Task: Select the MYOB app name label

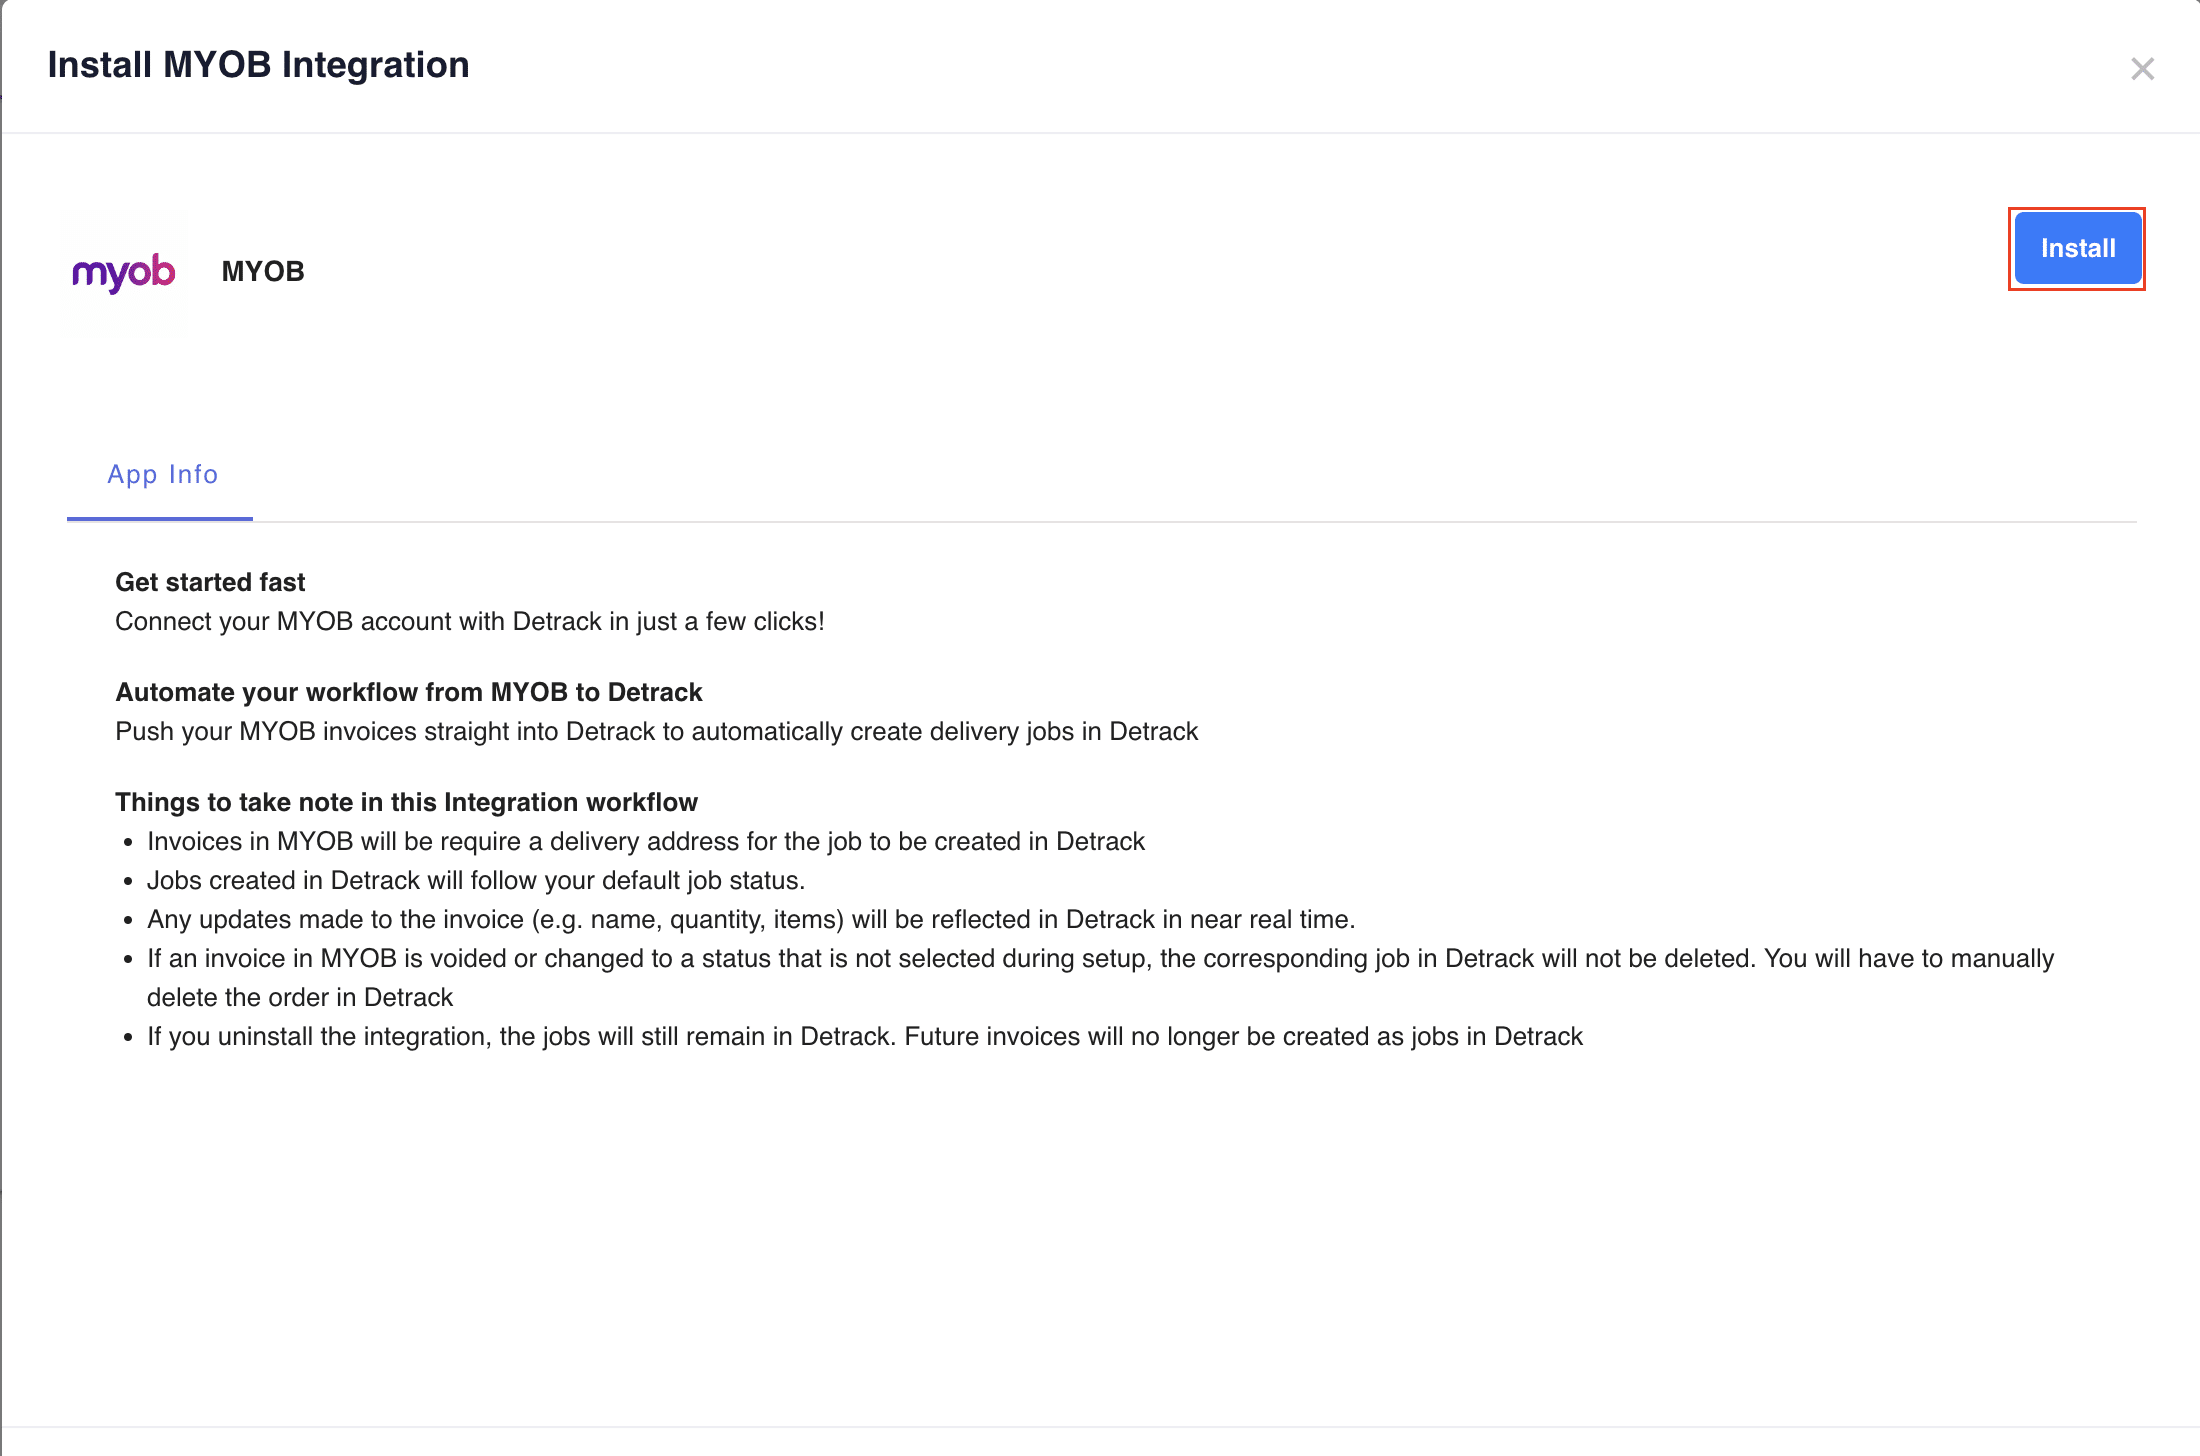Action: pyautogui.click(x=263, y=271)
